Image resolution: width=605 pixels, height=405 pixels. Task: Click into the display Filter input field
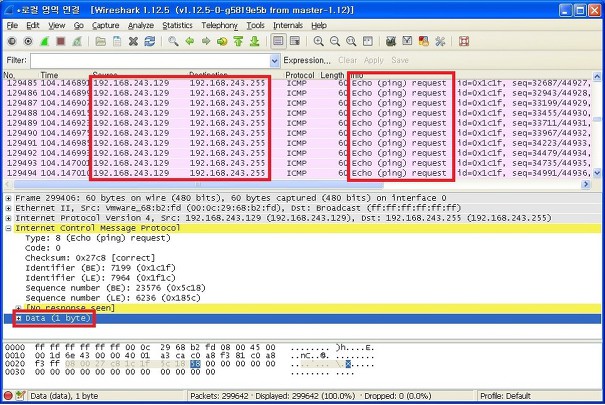click(x=150, y=61)
